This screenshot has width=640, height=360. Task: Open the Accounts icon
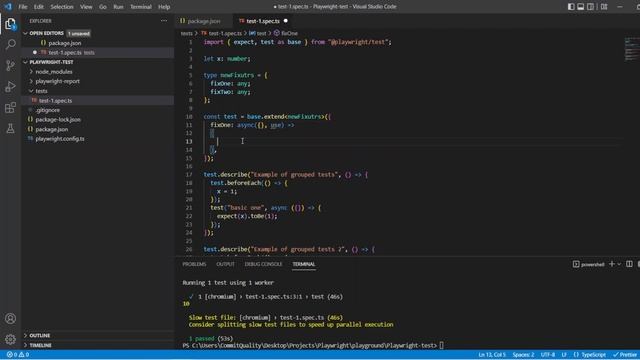[x=10, y=318]
